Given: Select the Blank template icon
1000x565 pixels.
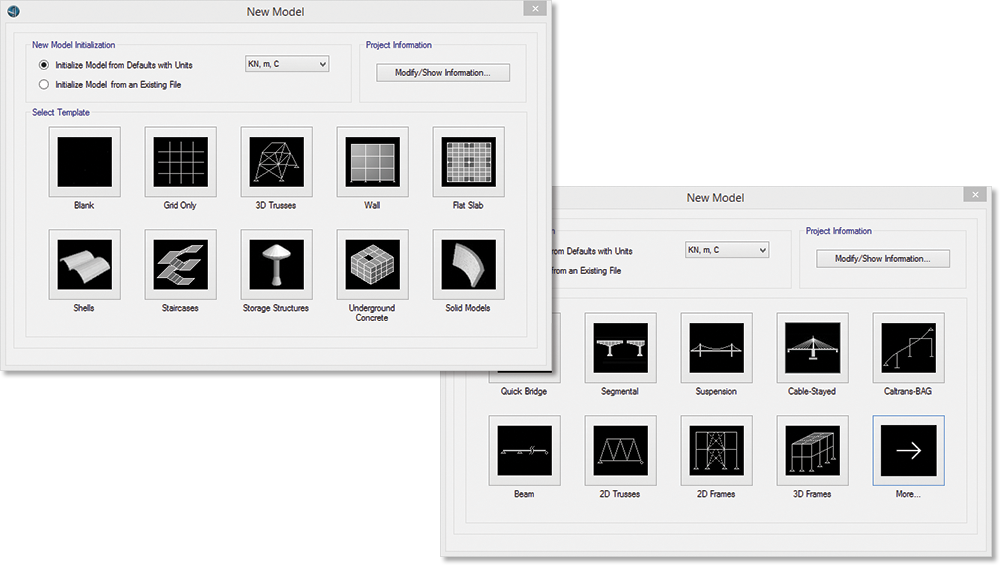Looking at the screenshot, I should tap(84, 162).
